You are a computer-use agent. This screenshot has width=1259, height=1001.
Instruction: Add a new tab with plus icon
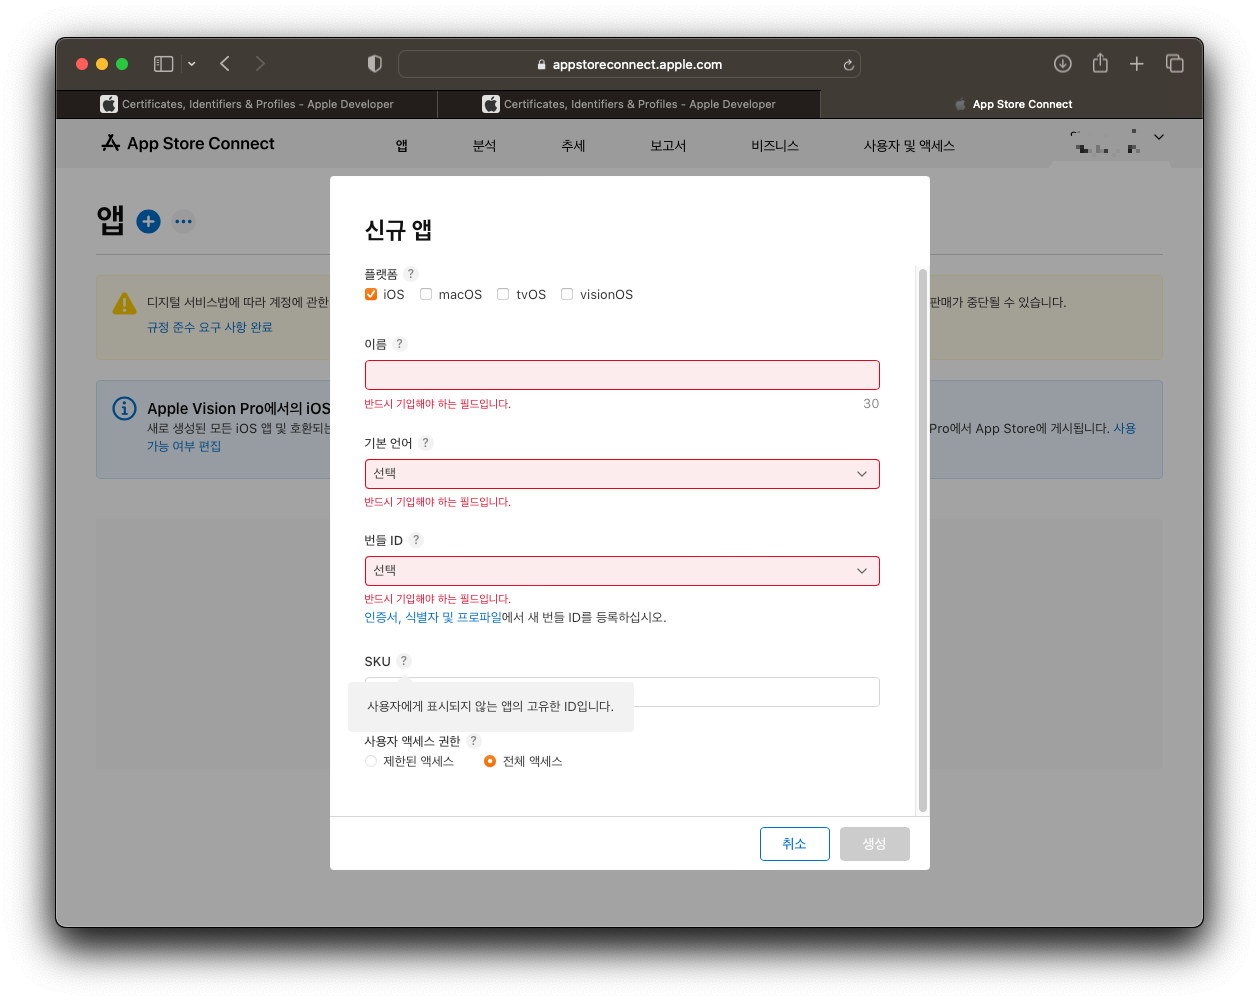[x=1137, y=64]
